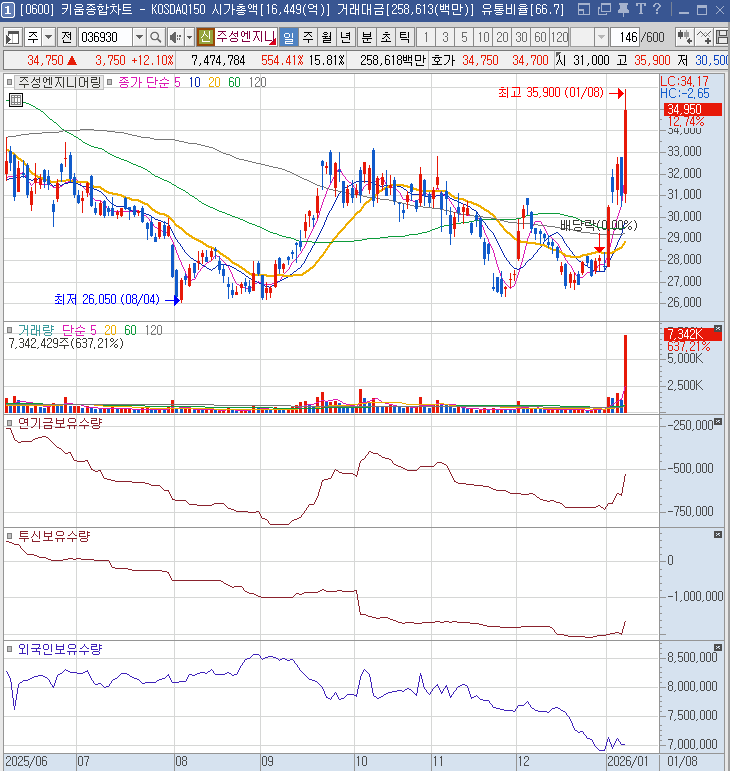
Task: Click the speaker sound alert icon
Action: (174, 37)
